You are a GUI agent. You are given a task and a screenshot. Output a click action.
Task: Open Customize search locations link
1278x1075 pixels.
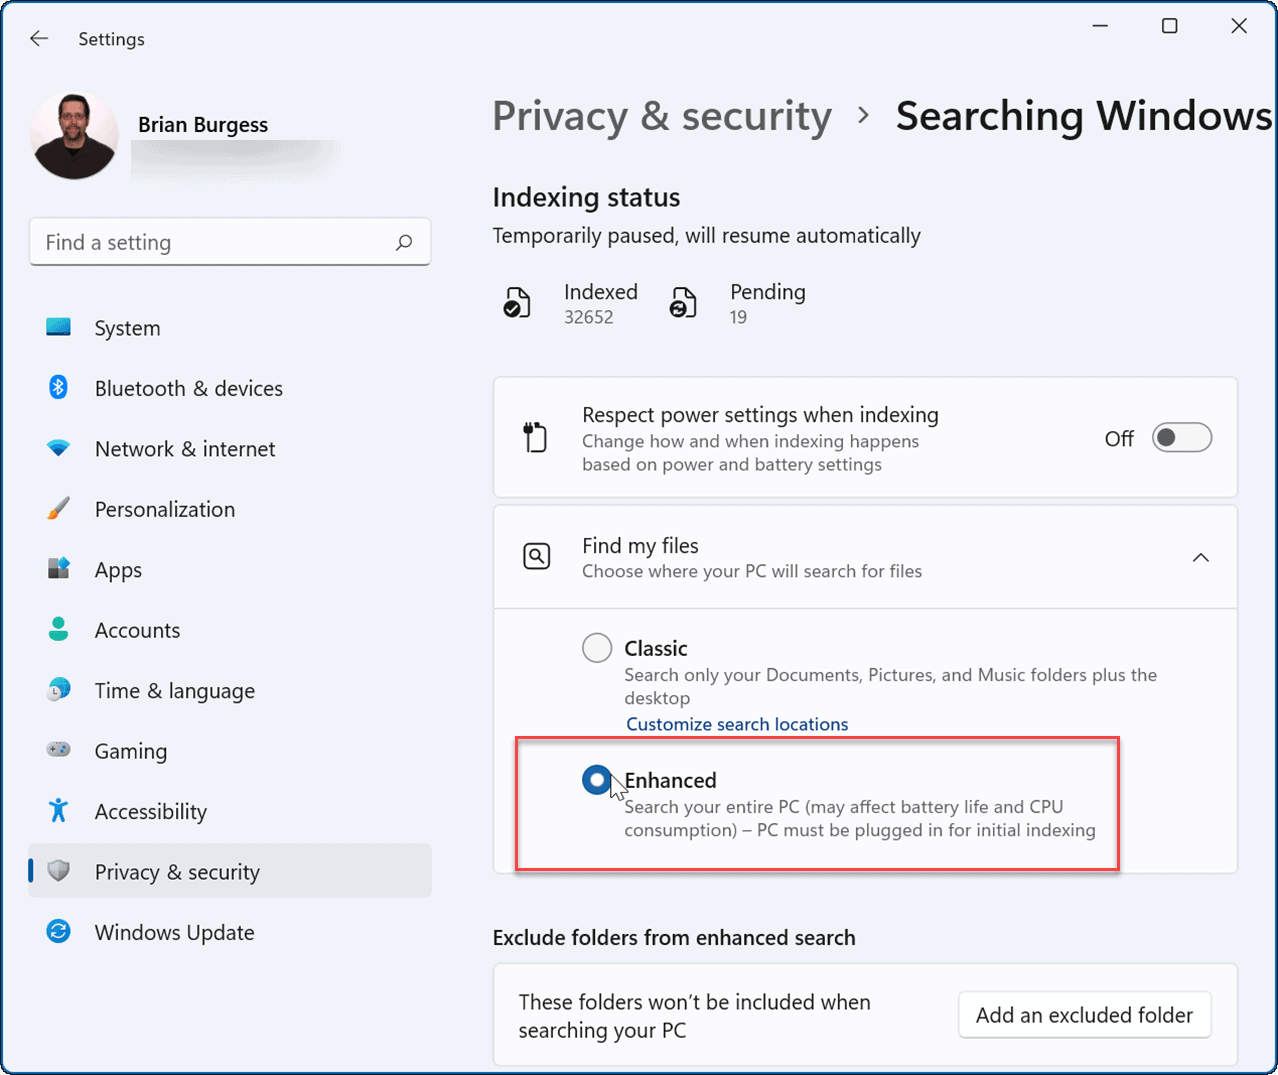[737, 723]
